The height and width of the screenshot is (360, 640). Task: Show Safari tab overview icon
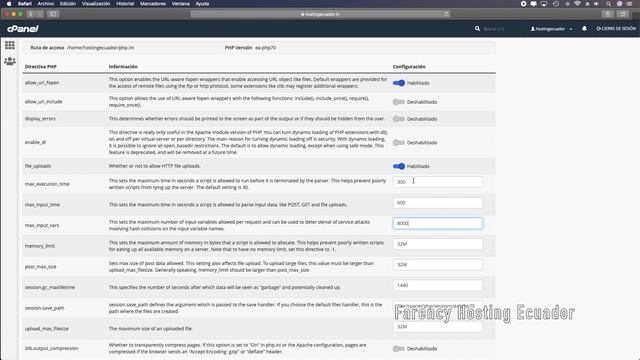[x=622, y=14]
